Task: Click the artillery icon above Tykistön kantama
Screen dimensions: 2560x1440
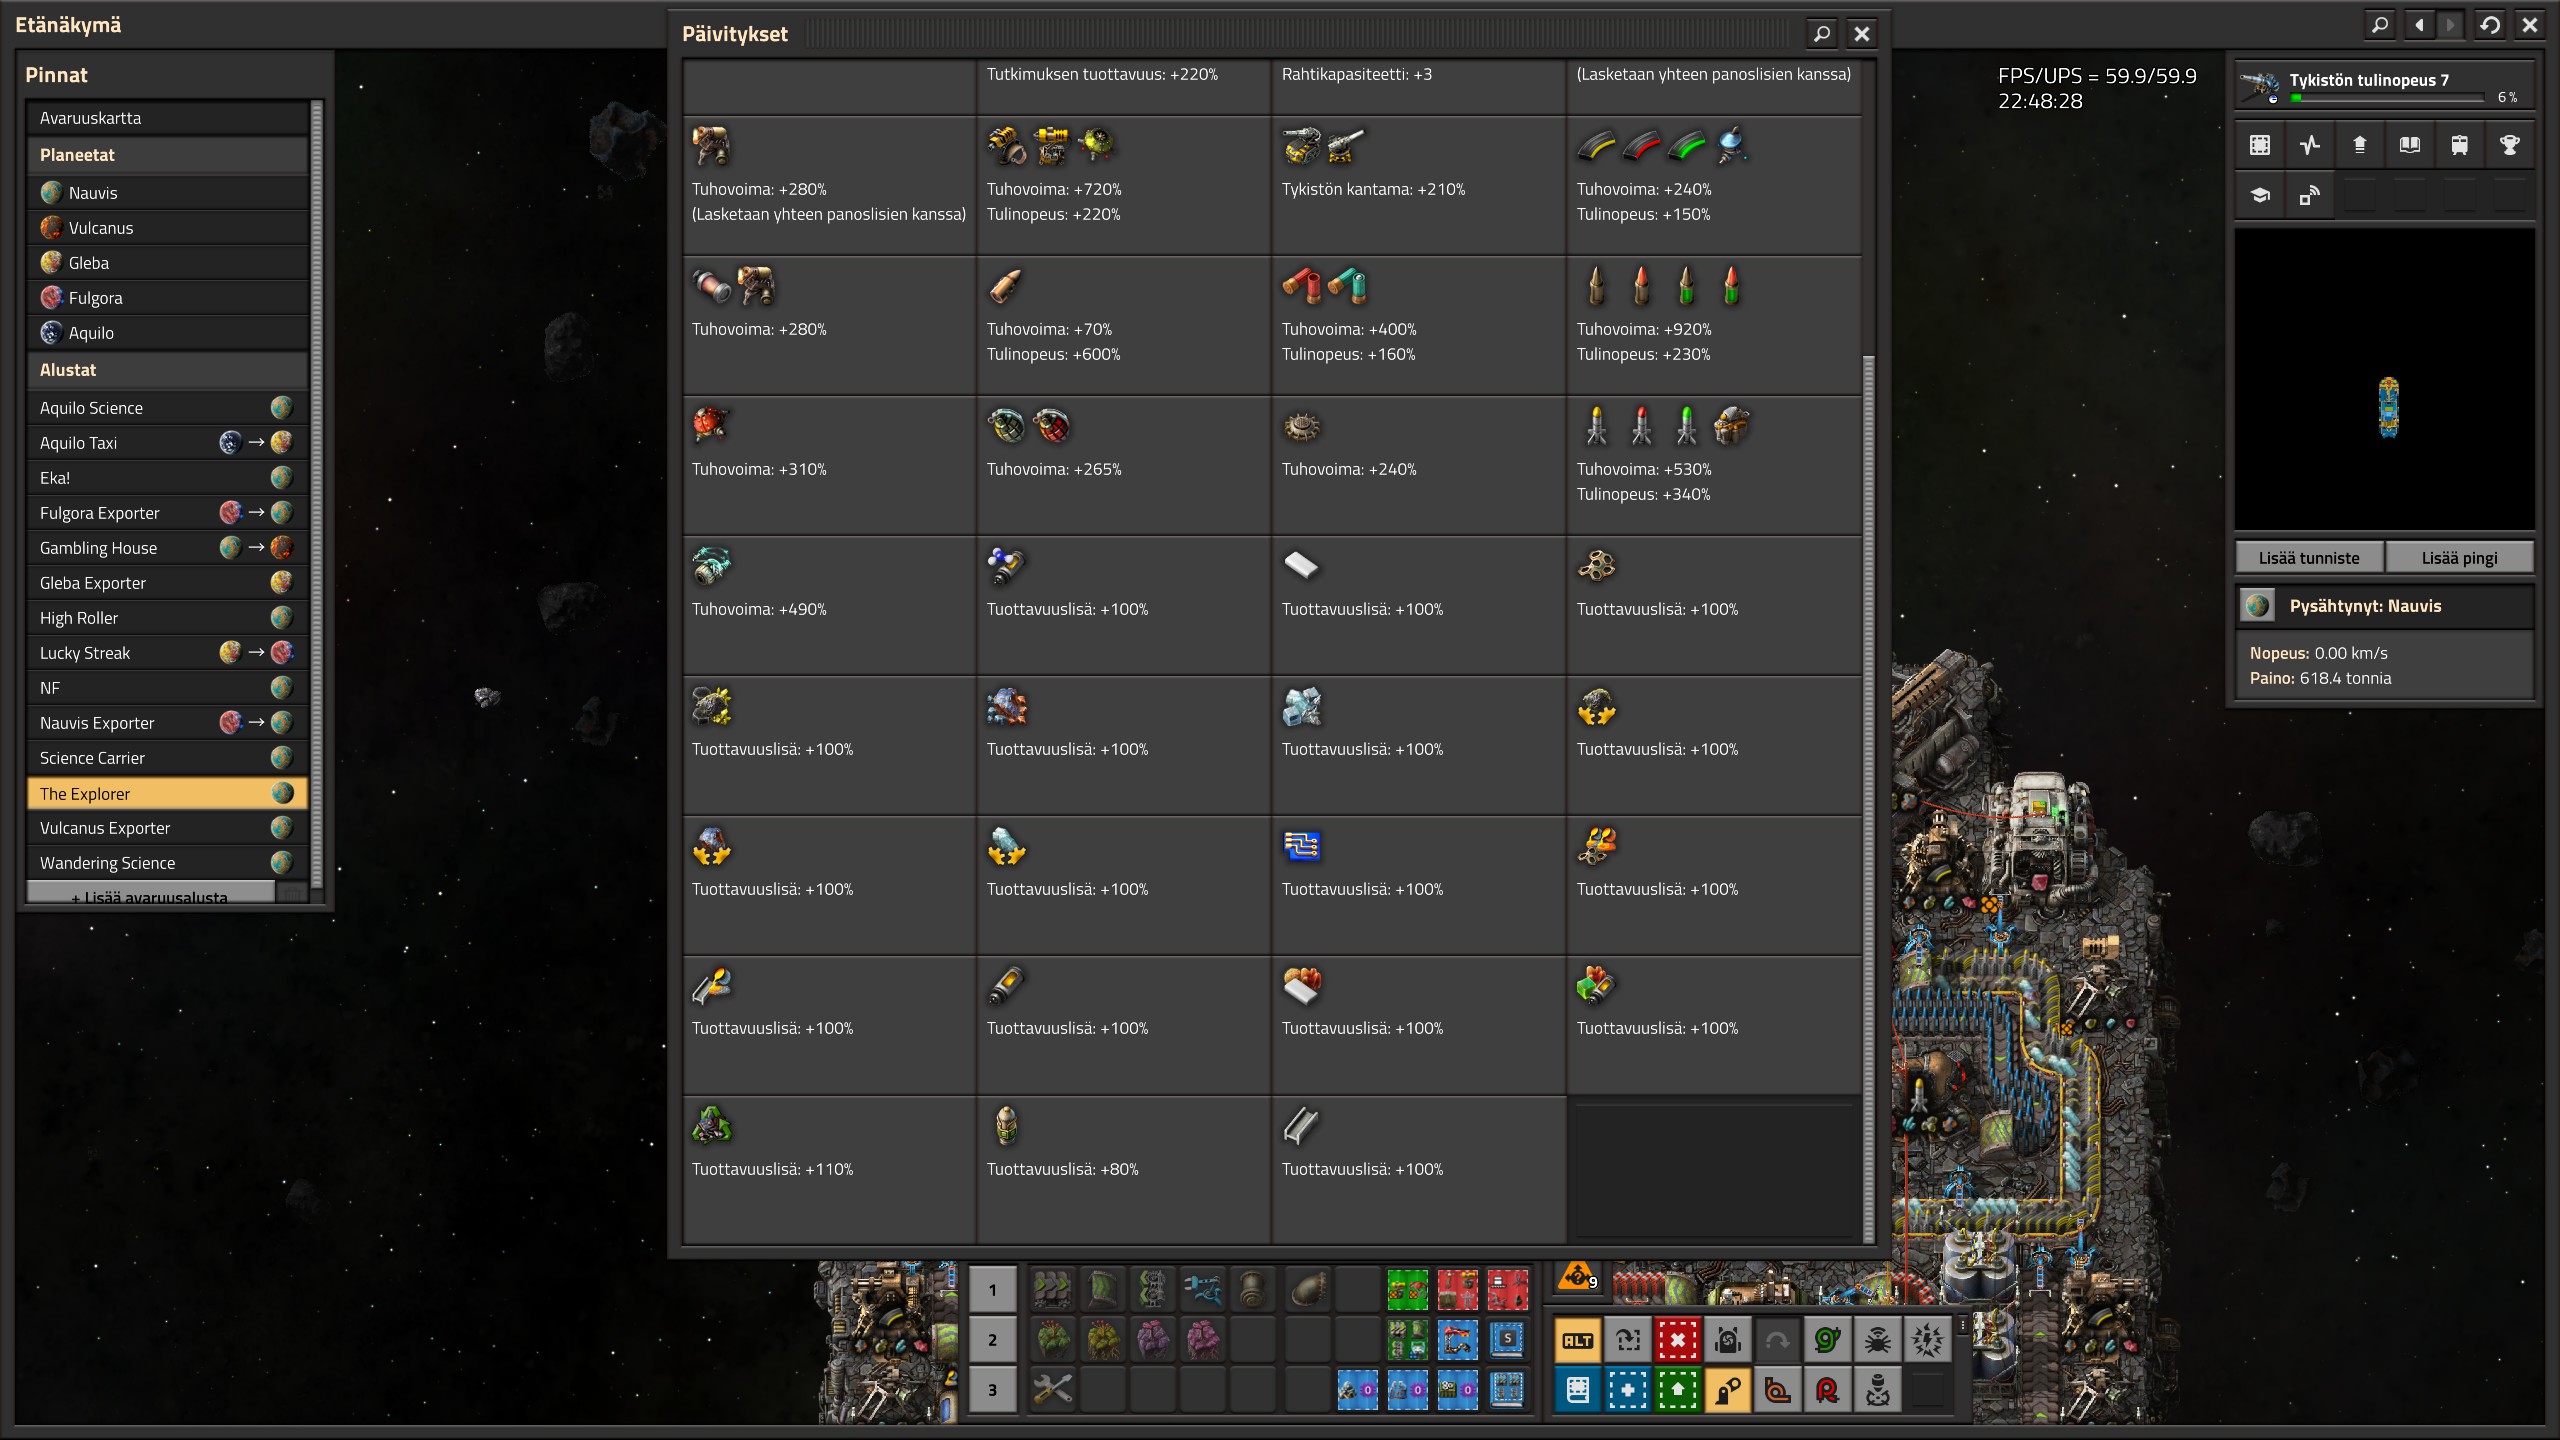Action: pos(1324,146)
